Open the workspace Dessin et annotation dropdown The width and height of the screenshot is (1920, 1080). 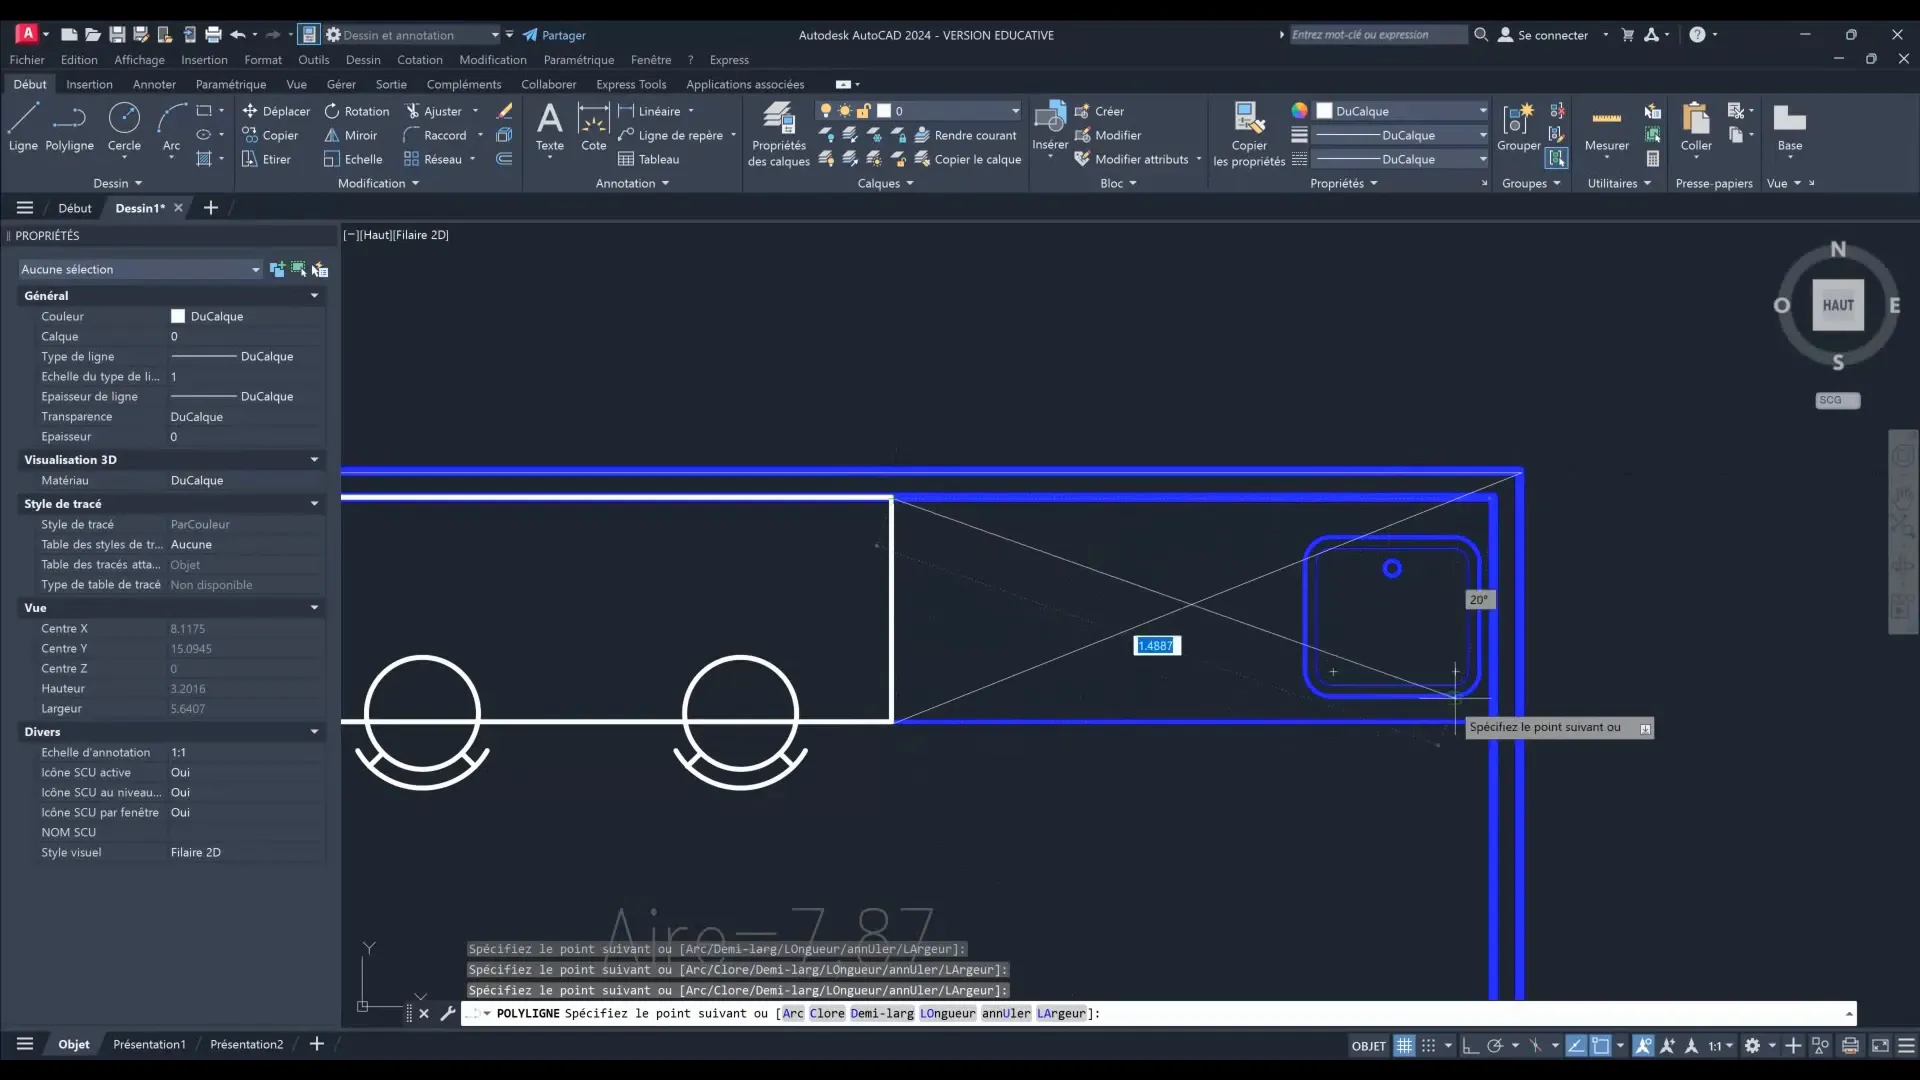tap(411, 35)
